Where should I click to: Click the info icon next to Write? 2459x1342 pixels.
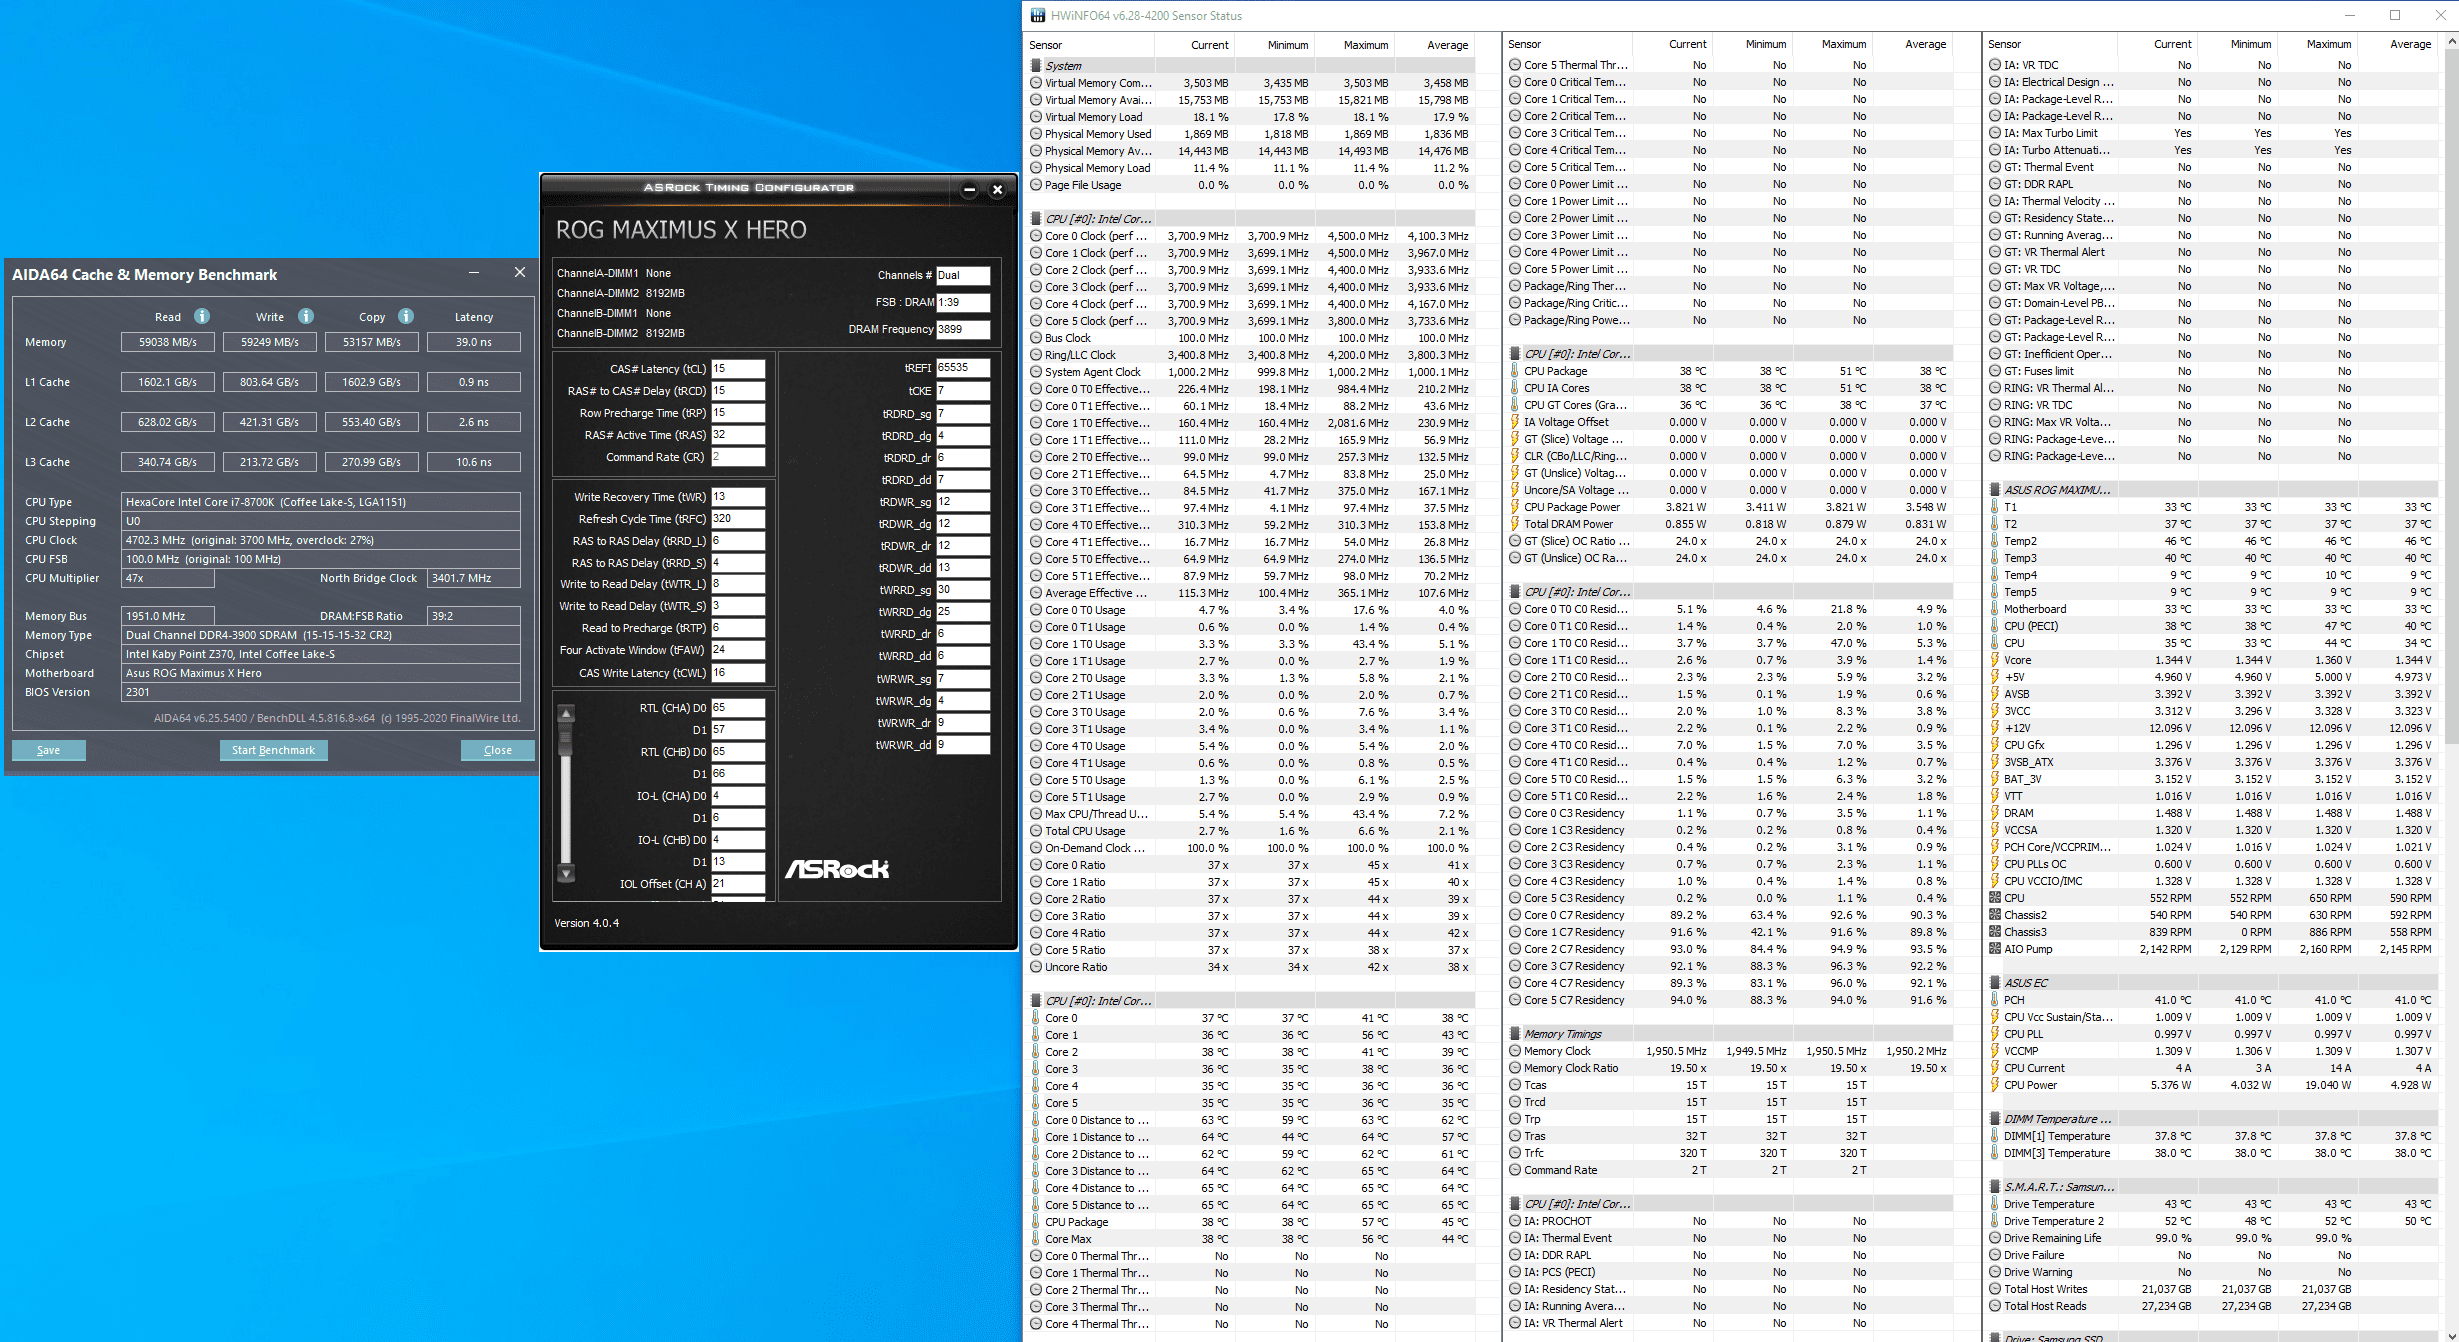(306, 316)
